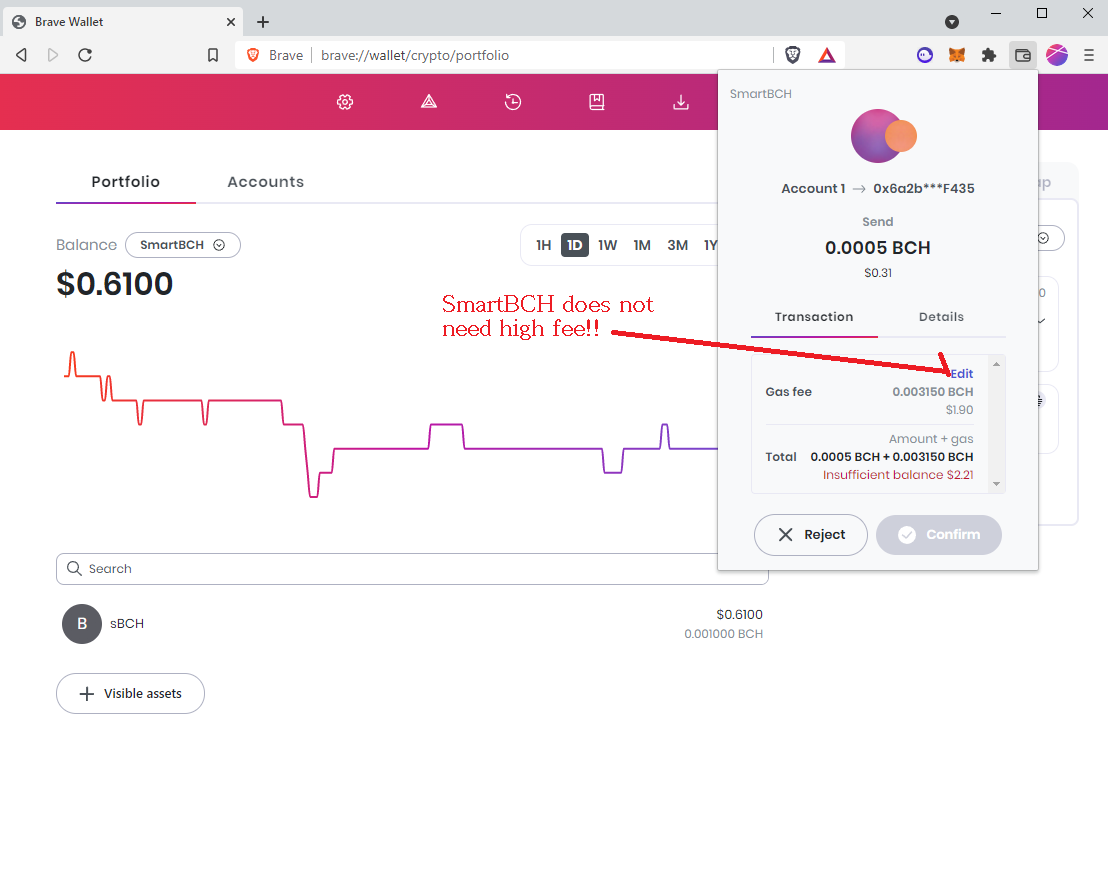Open bookmarks icon in top bar

[x=597, y=102]
